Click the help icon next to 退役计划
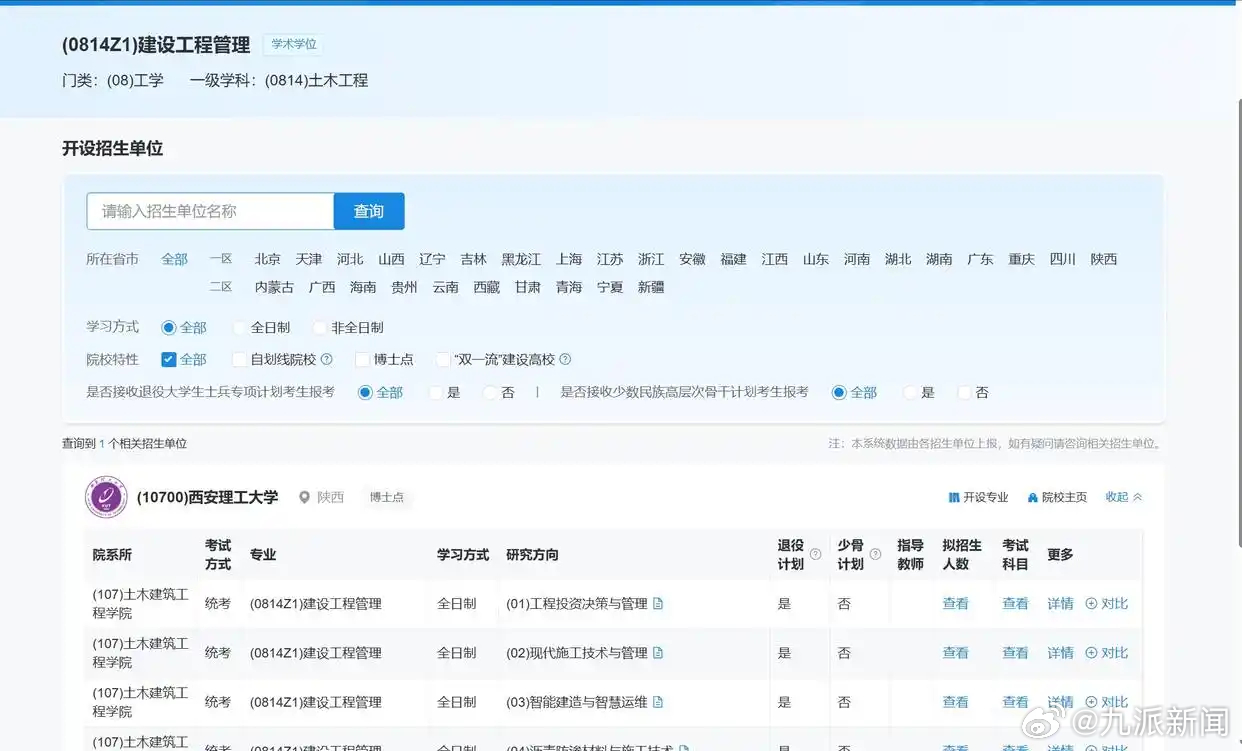 click(x=815, y=554)
